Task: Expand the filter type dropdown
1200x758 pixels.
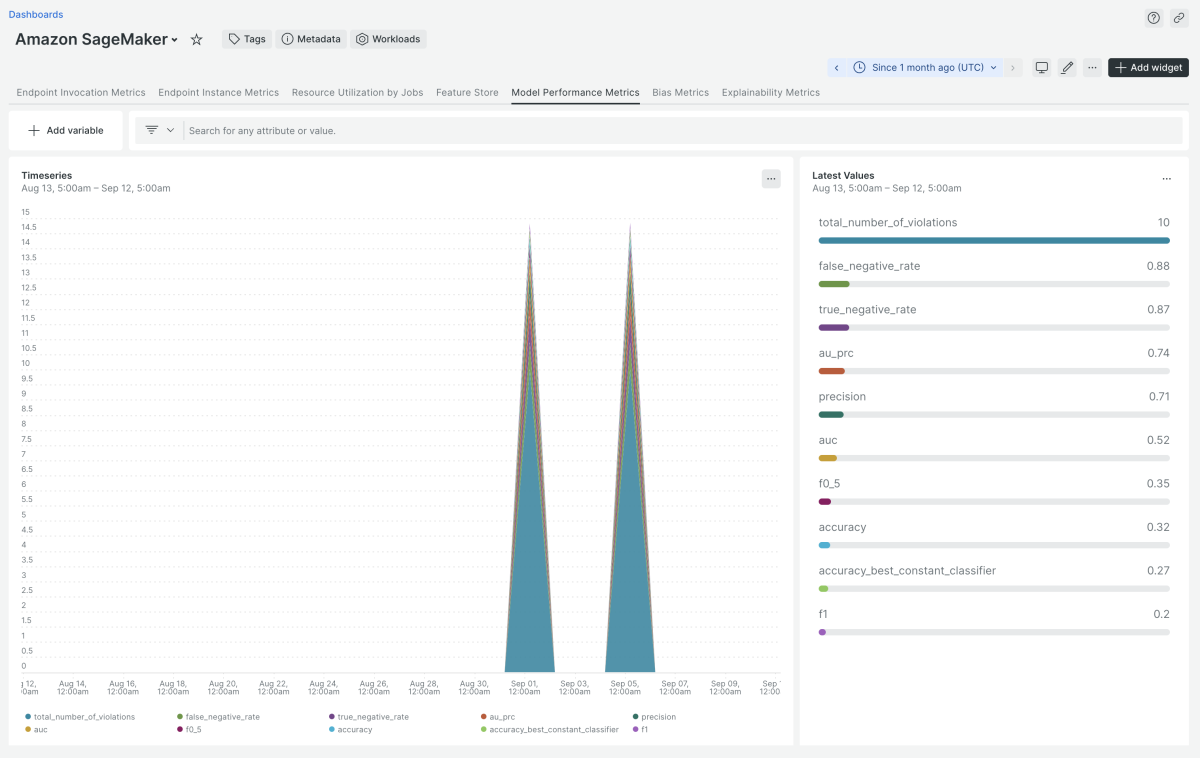Action: [159, 130]
